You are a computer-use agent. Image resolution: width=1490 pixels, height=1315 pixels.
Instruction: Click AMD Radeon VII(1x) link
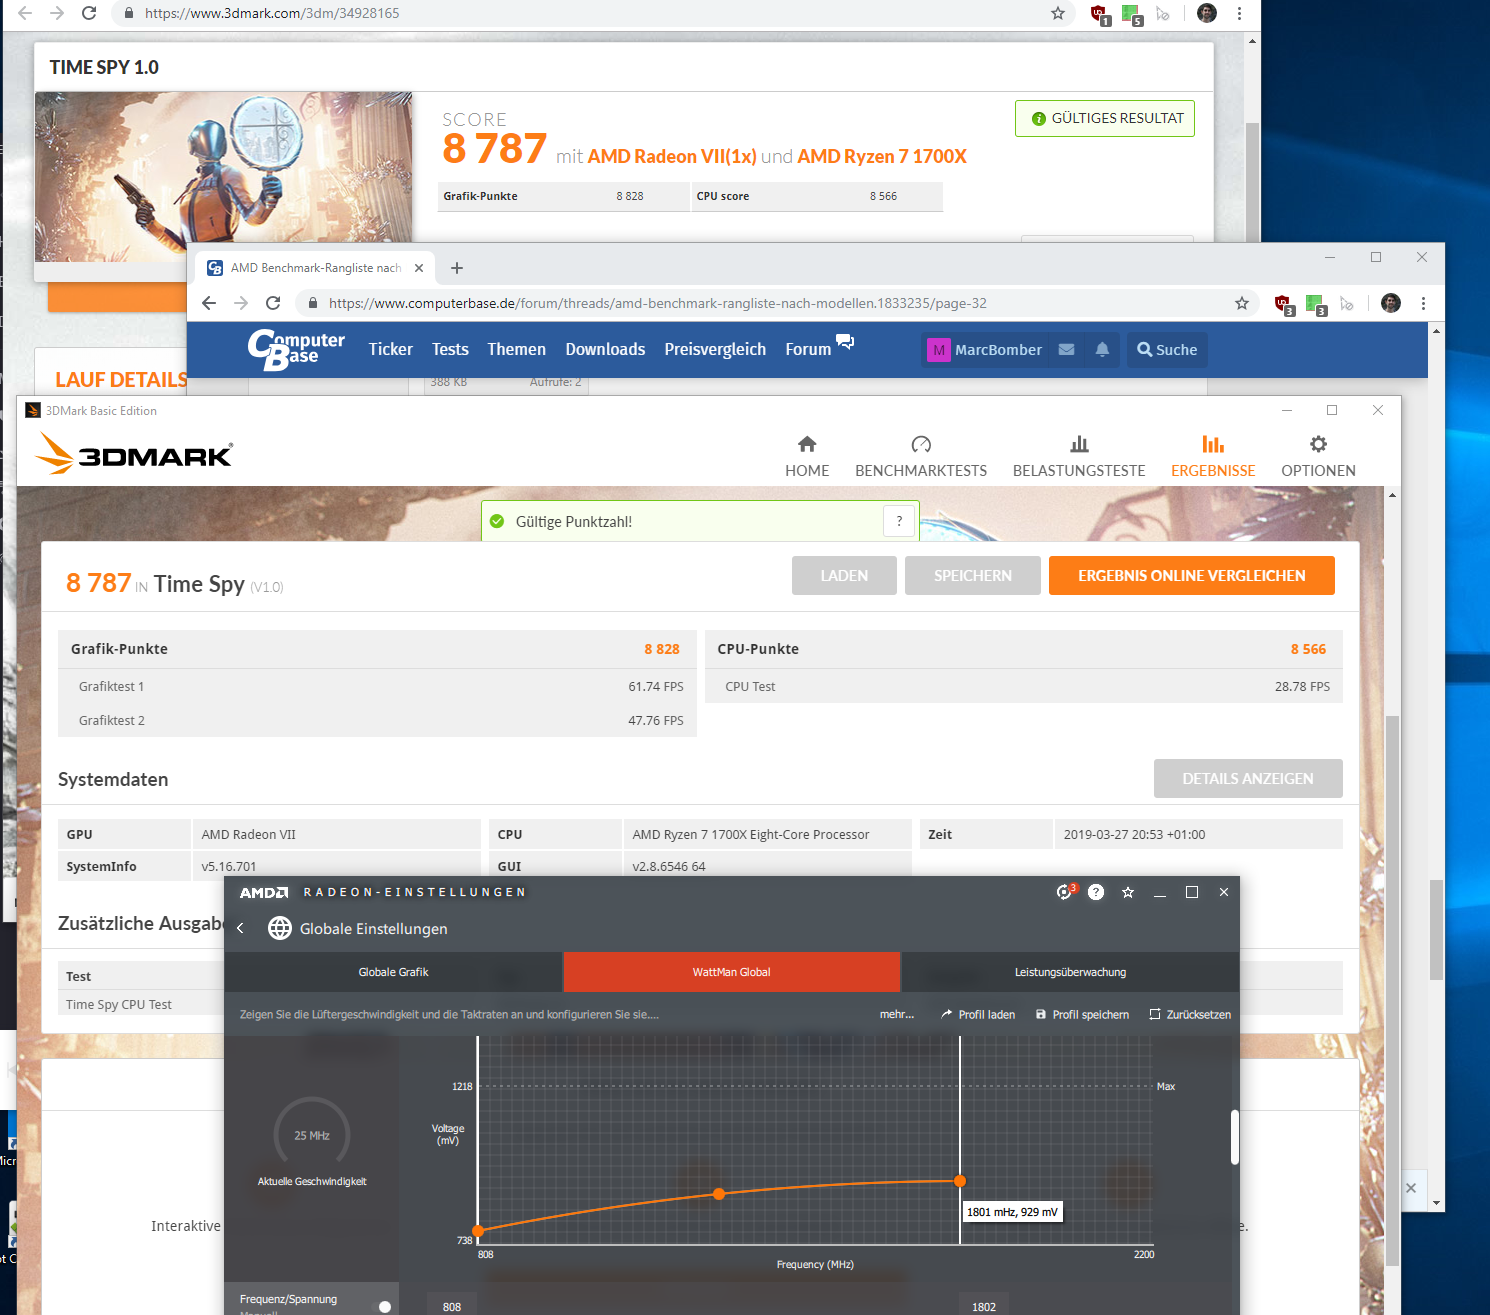672,157
